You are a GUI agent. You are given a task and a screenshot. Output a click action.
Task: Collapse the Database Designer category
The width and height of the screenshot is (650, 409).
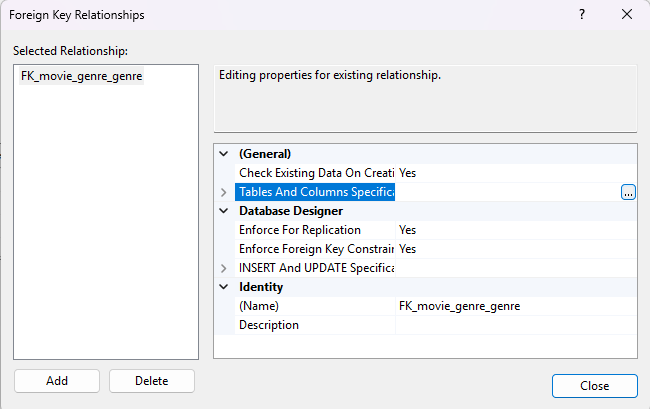(x=223, y=211)
